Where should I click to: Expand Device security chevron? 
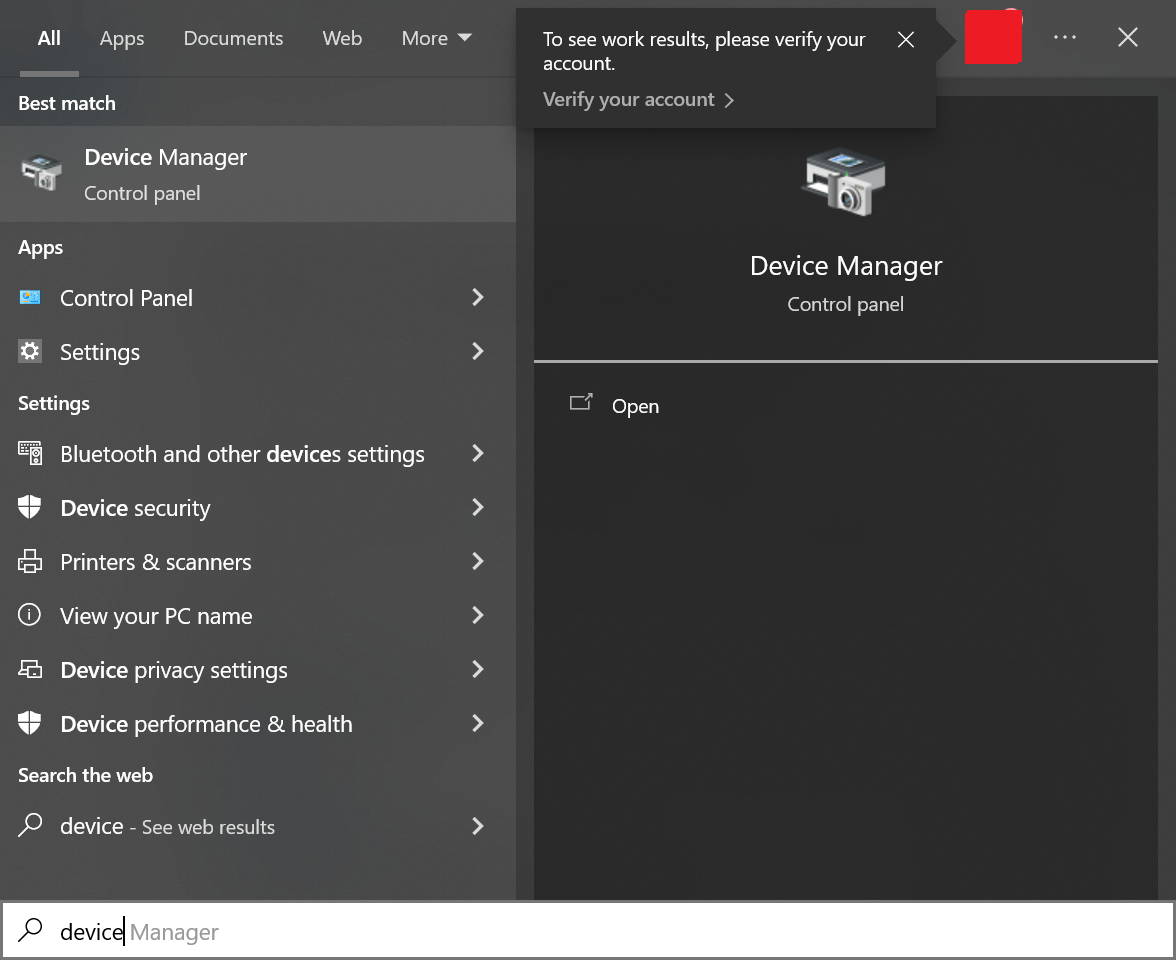(x=478, y=507)
